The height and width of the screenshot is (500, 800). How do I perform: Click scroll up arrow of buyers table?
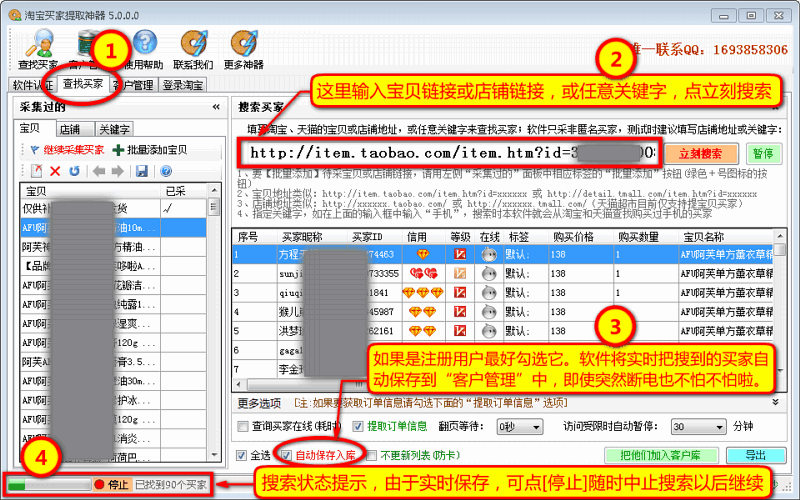click(780, 236)
